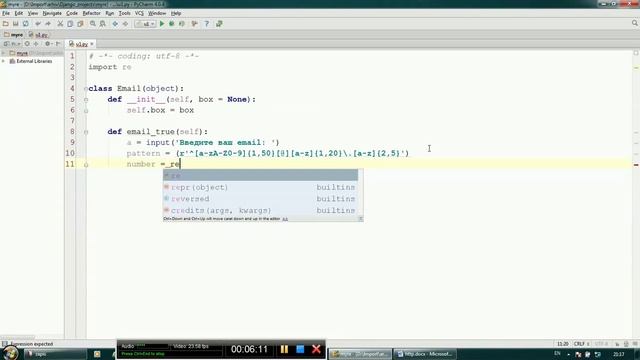640x360 pixels.
Task: Click the CRLF line separator in status bar
Action: 580,344
